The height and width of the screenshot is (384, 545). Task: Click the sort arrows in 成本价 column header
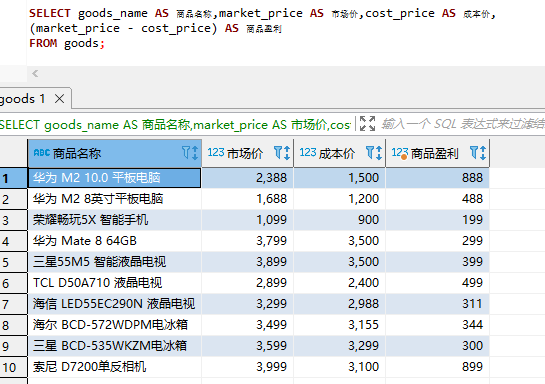379,153
